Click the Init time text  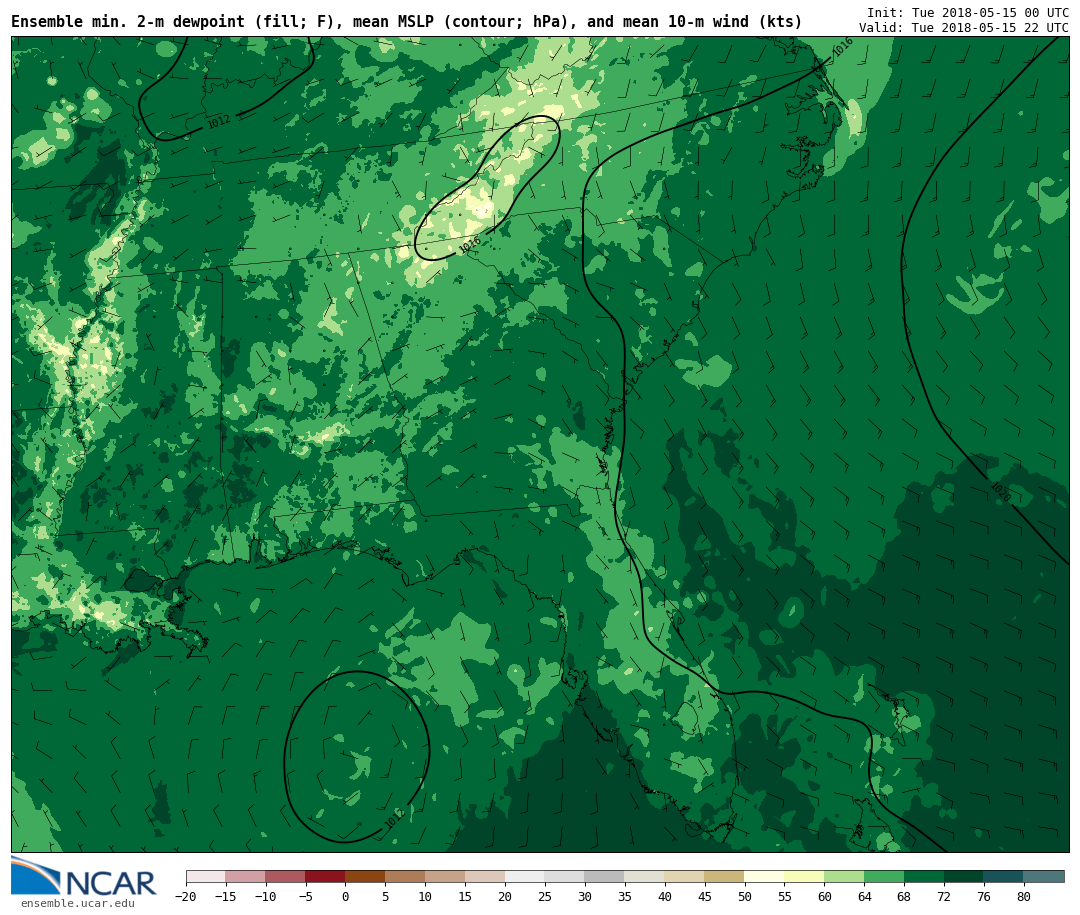click(967, 13)
